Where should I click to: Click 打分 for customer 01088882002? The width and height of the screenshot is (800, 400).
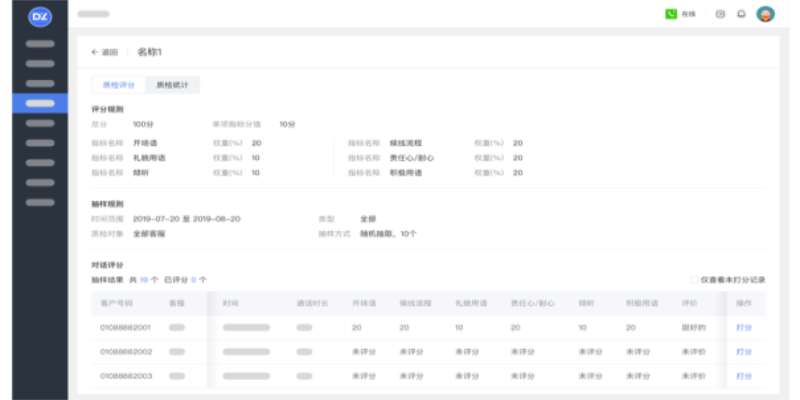click(x=743, y=352)
